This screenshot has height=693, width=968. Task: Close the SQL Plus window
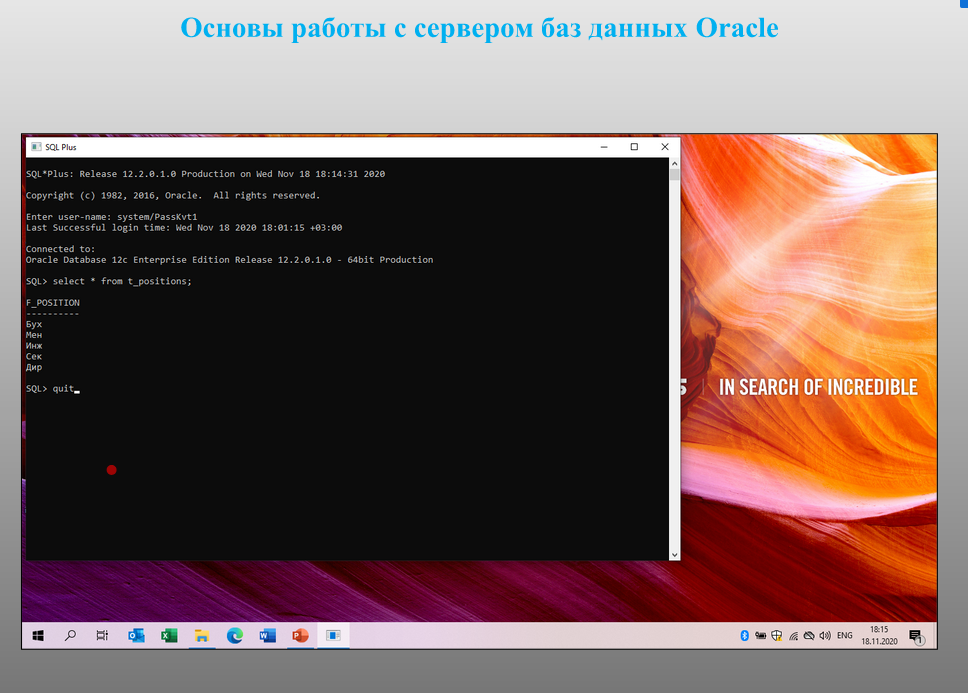[665, 147]
